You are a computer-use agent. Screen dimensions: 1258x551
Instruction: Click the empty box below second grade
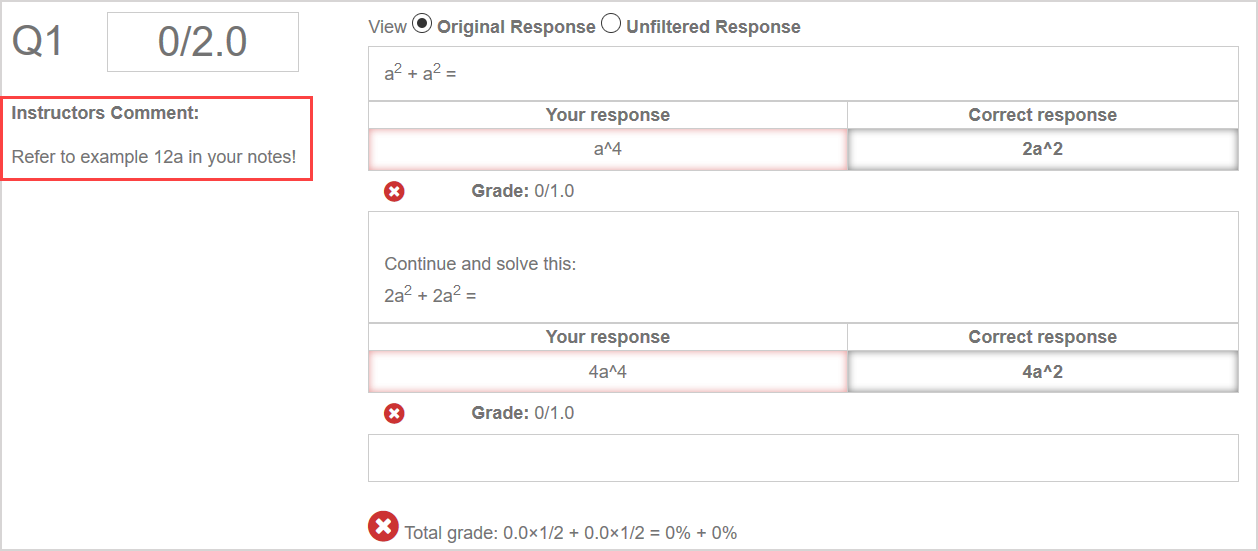coord(803,458)
